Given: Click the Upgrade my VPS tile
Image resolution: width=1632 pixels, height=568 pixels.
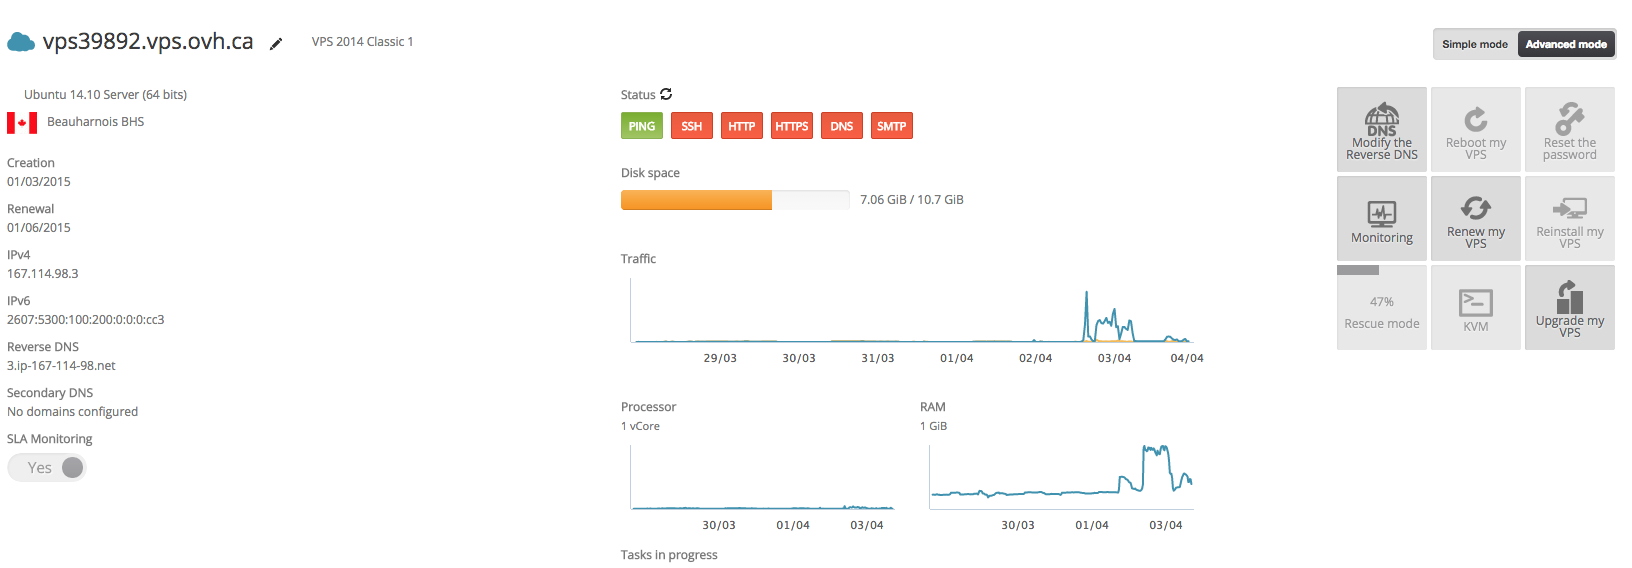Looking at the screenshot, I should pyautogui.click(x=1569, y=308).
